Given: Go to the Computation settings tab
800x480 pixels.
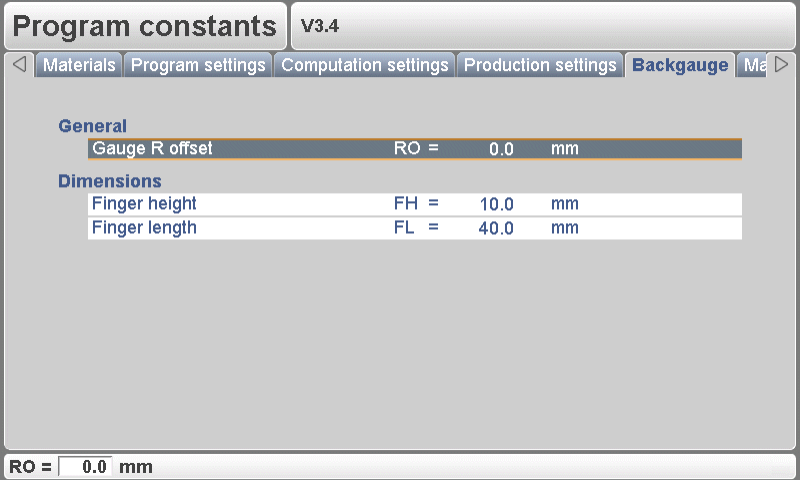Looking at the screenshot, I should tap(365, 66).
